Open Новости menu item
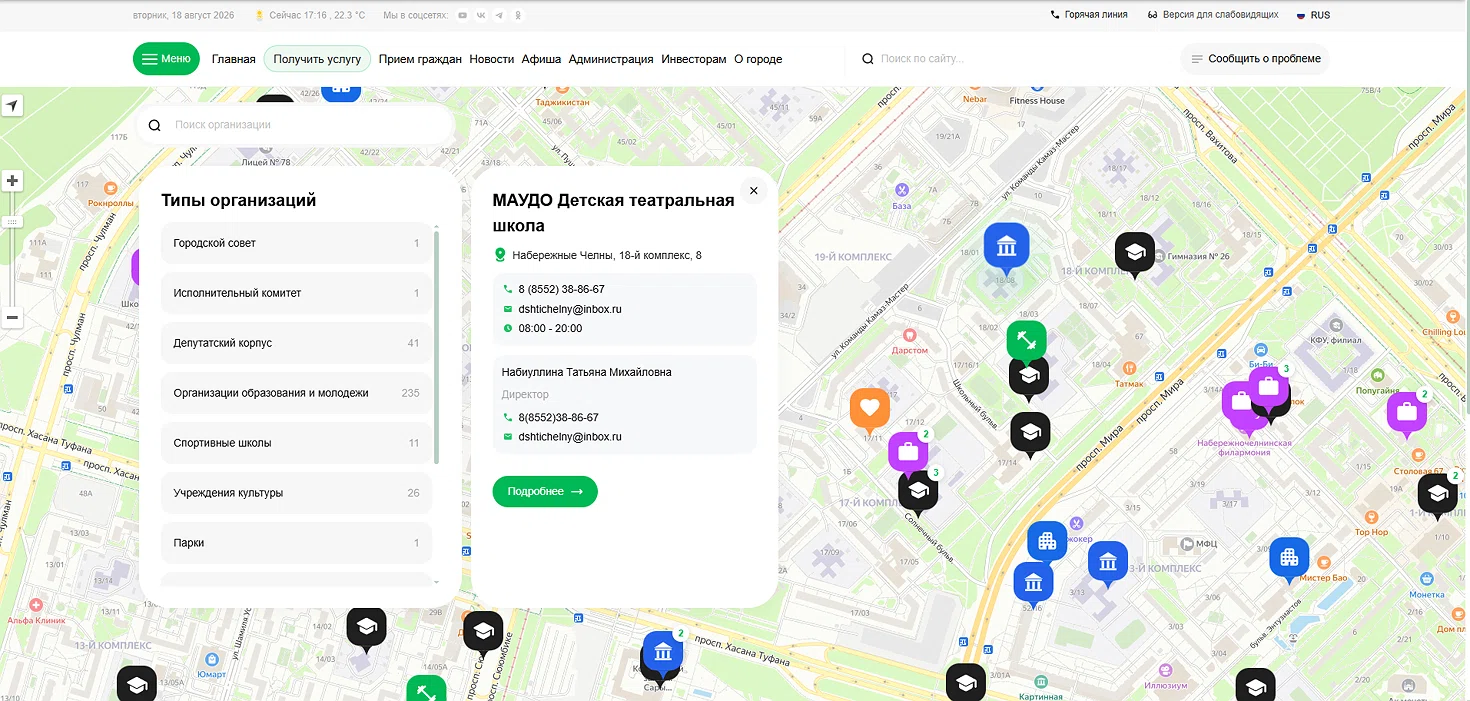The width and height of the screenshot is (1470, 701). click(x=492, y=59)
